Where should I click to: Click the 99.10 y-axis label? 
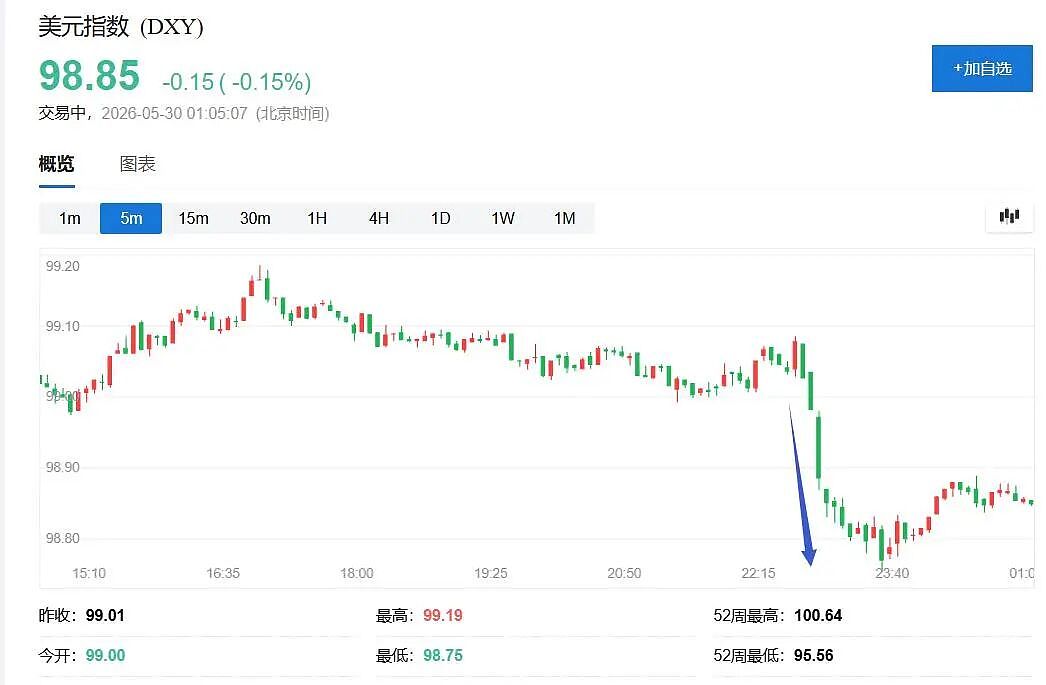point(63,326)
